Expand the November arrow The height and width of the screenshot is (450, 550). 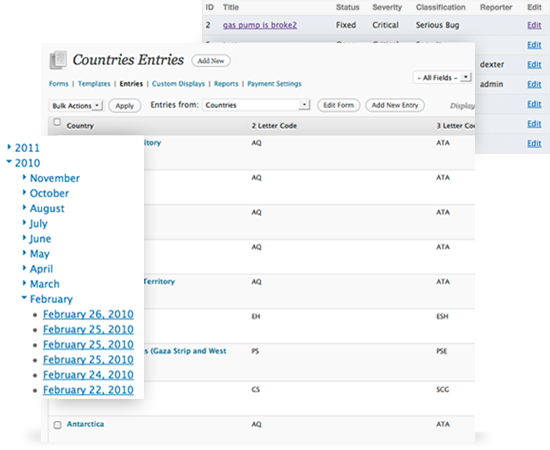24,177
